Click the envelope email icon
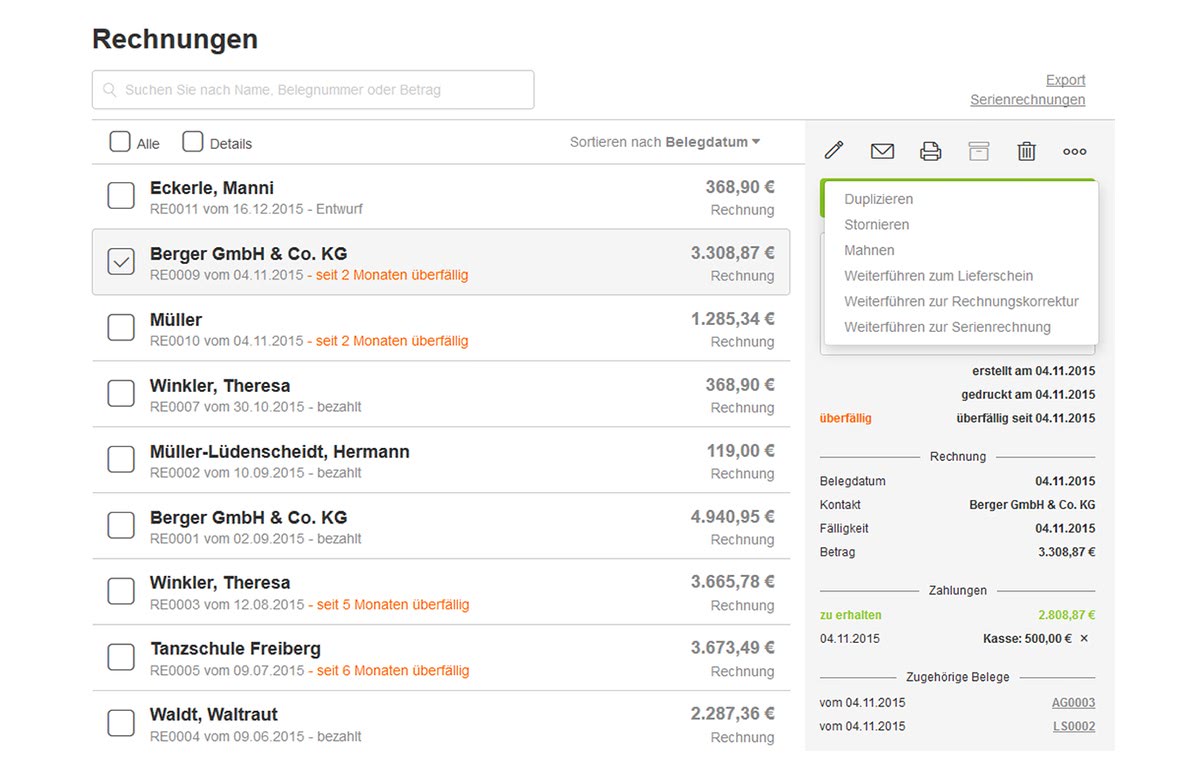 click(x=882, y=151)
